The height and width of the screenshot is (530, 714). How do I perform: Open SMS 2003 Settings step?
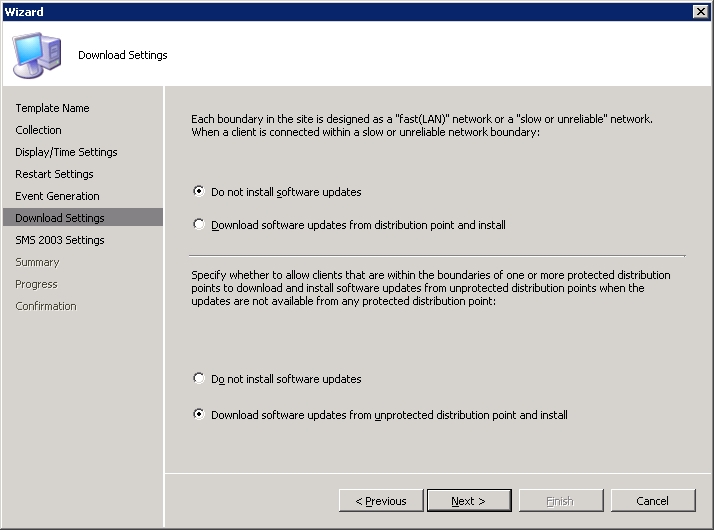[60, 240]
